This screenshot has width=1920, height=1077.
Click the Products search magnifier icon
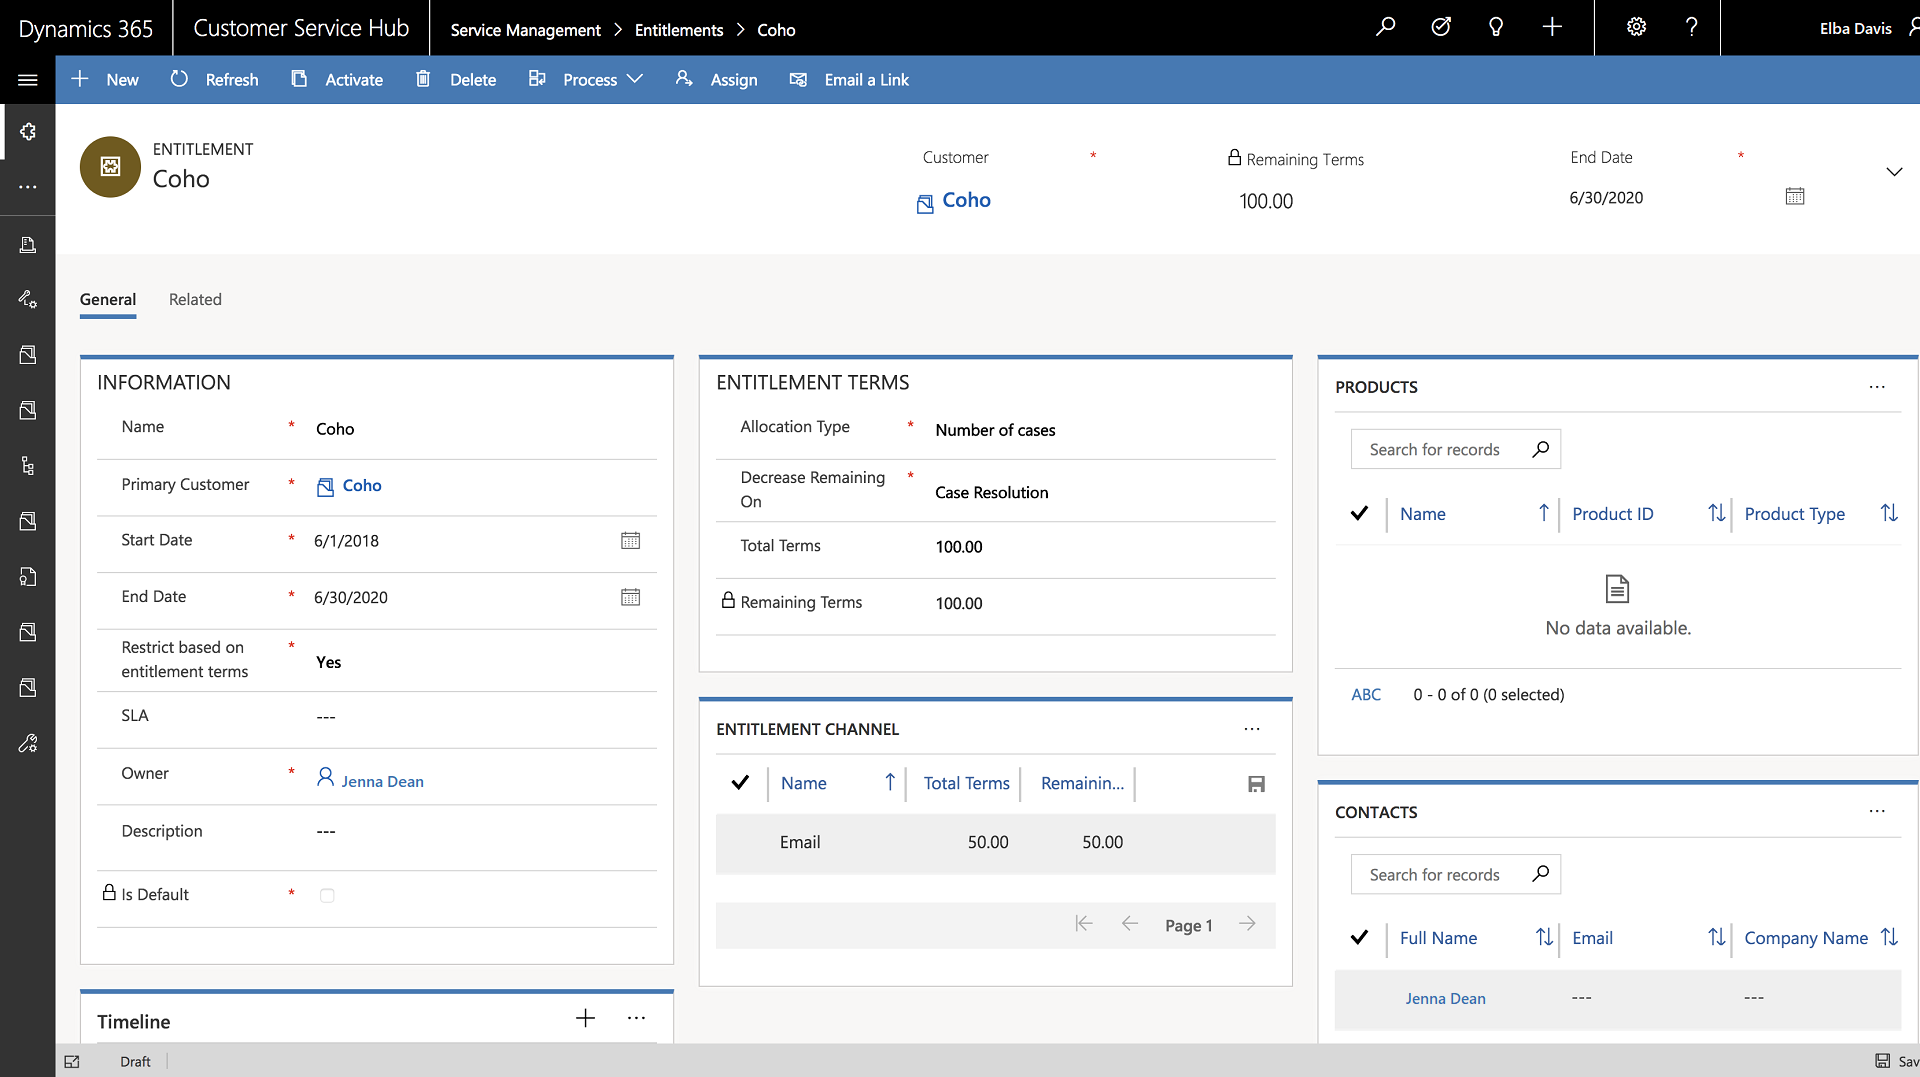point(1541,449)
